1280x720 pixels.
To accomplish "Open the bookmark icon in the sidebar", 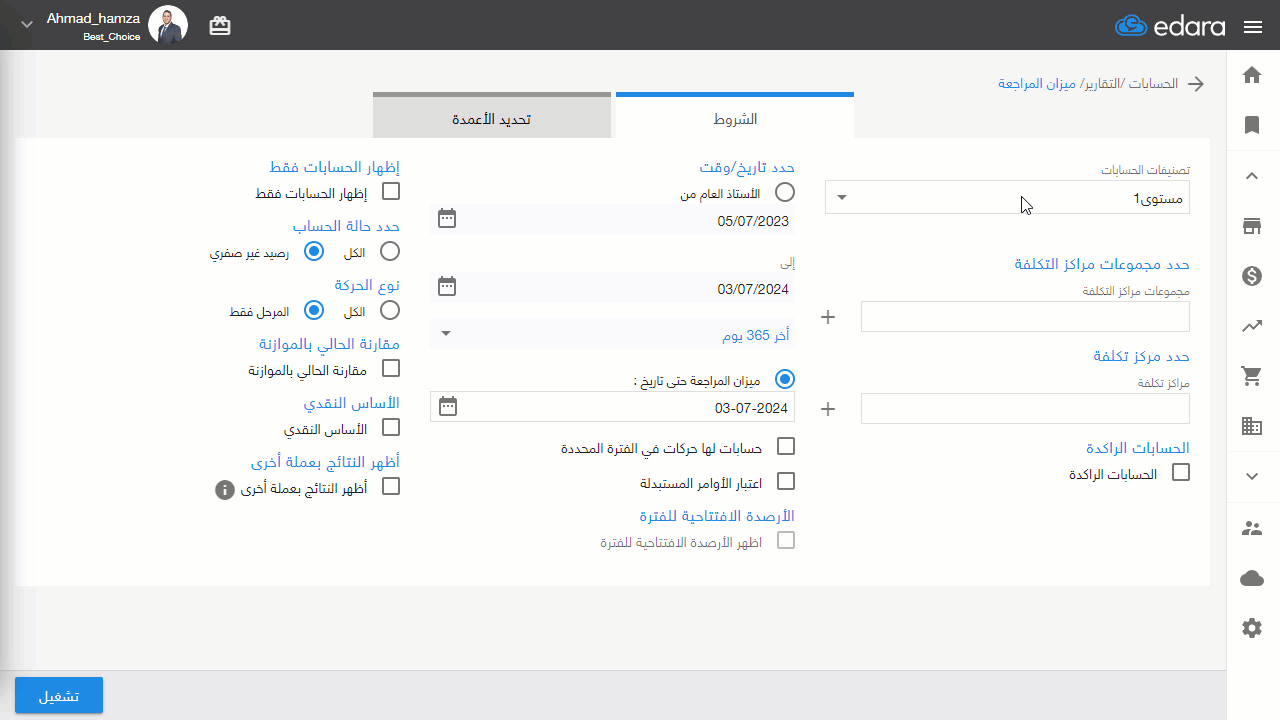I will (x=1251, y=125).
